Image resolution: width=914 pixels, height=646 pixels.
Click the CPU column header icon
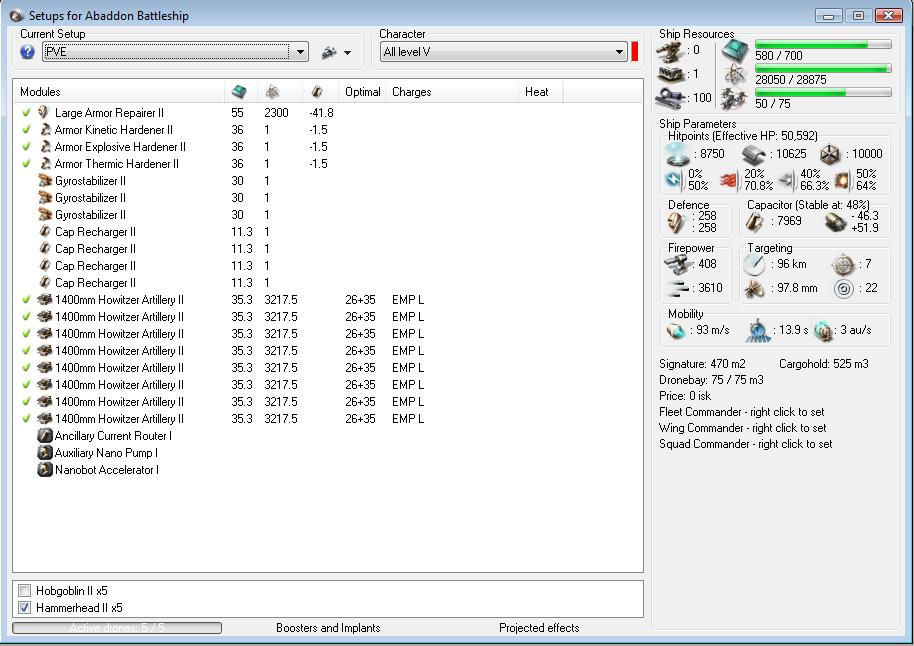(x=240, y=92)
